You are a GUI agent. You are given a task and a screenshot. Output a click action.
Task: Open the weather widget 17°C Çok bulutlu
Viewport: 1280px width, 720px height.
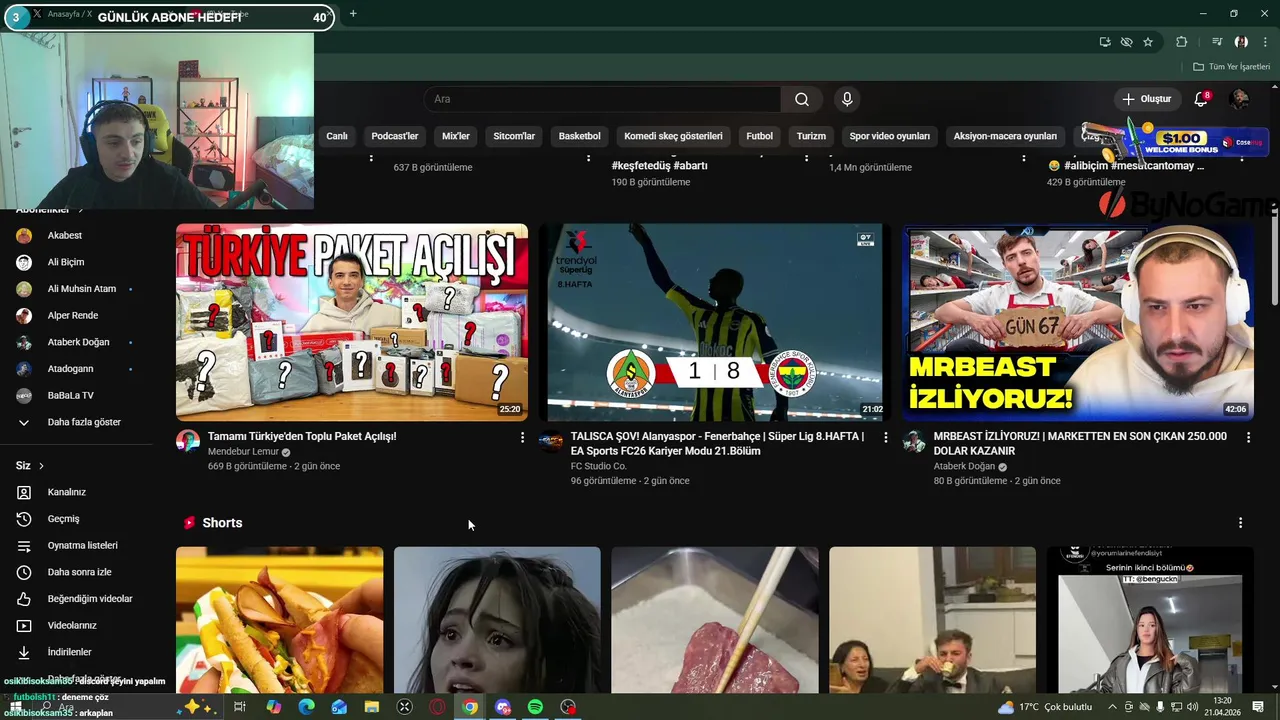1044,707
